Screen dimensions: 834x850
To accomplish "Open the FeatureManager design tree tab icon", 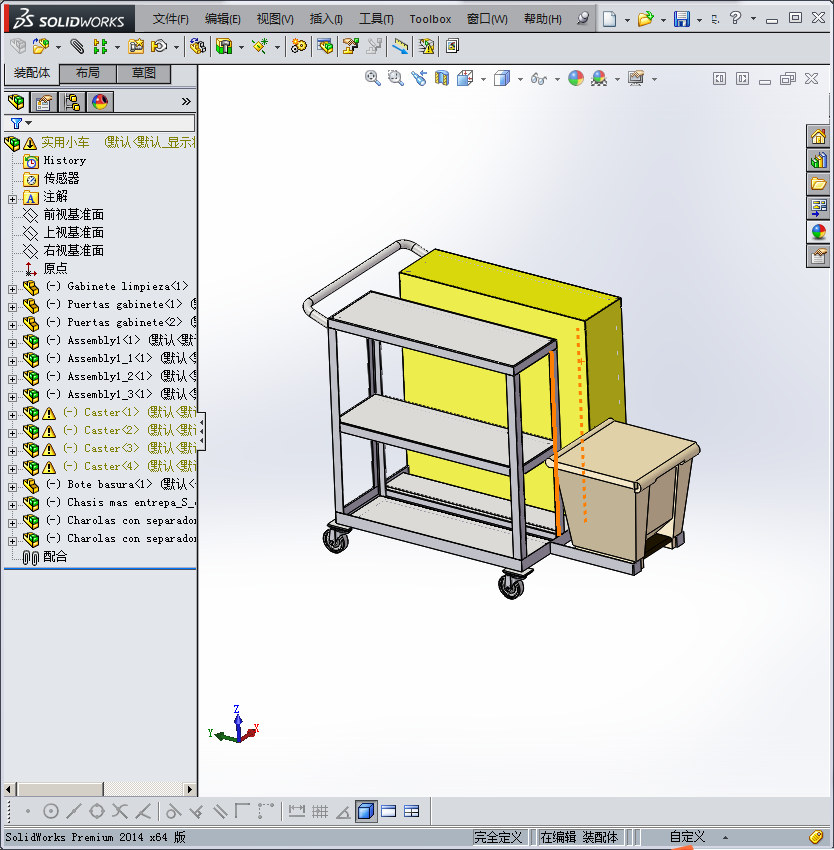I will click(16, 101).
